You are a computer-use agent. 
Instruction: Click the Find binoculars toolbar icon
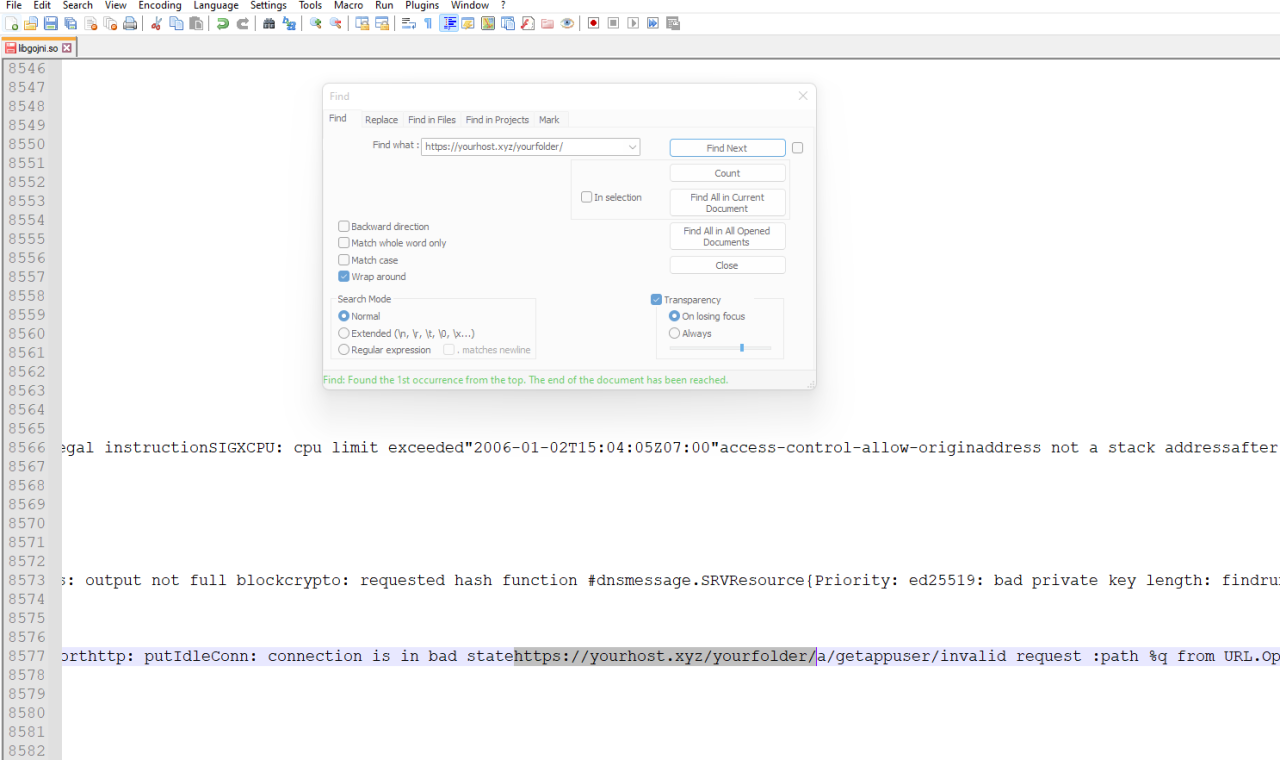point(269,23)
